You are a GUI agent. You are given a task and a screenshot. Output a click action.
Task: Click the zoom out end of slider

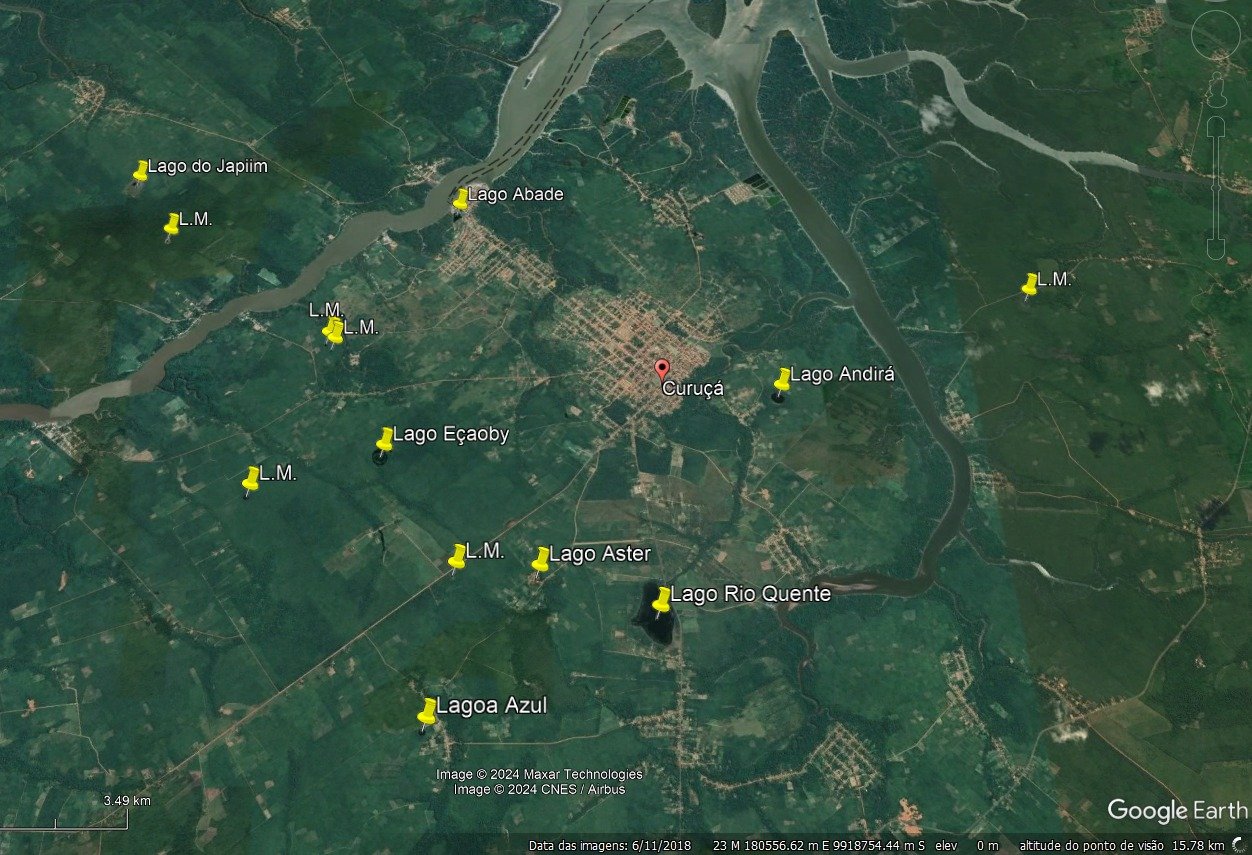pos(1216,249)
